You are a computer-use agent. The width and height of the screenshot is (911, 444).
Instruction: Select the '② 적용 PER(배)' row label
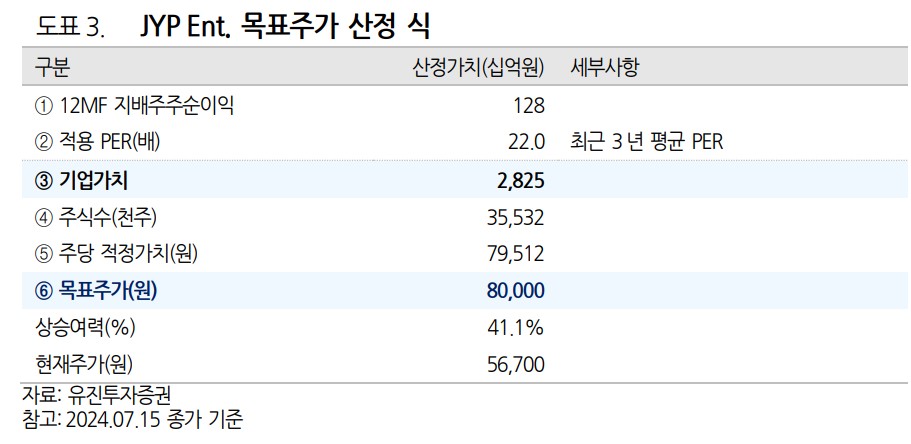(x=98, y=142)
